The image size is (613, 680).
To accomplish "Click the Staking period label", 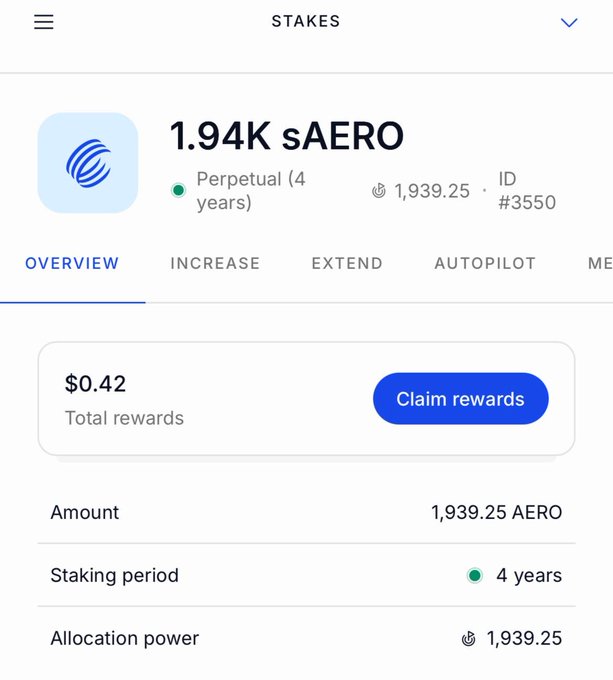I will 114,575.
